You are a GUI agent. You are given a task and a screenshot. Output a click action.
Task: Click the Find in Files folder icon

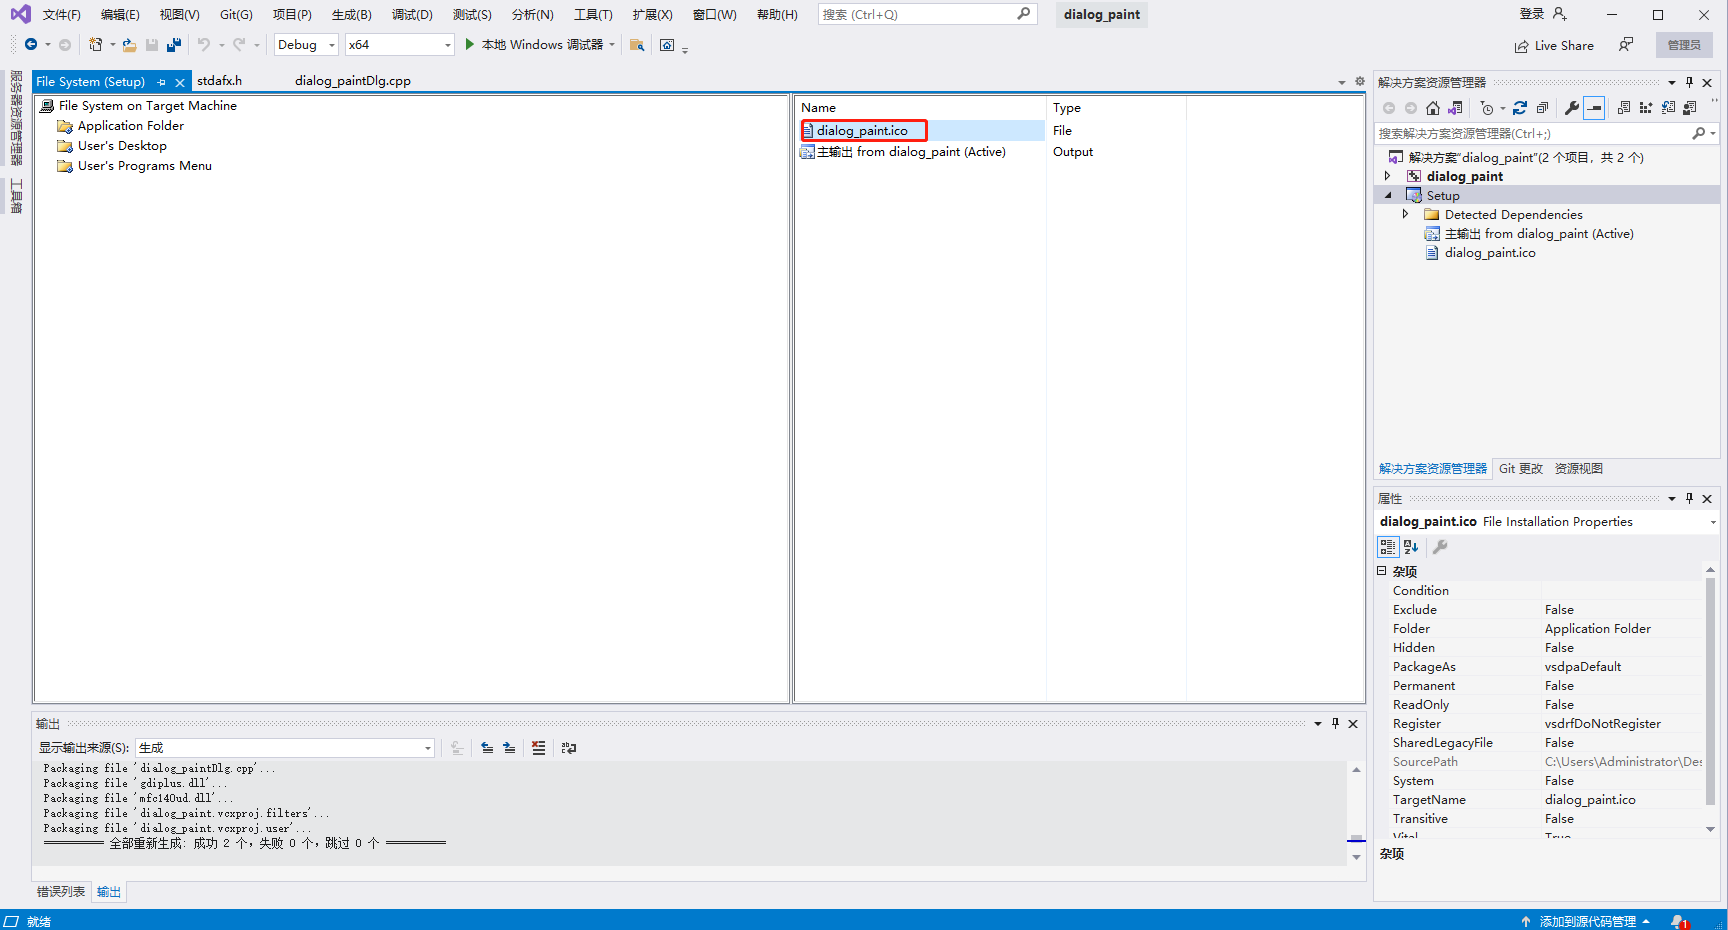(637, 45)
